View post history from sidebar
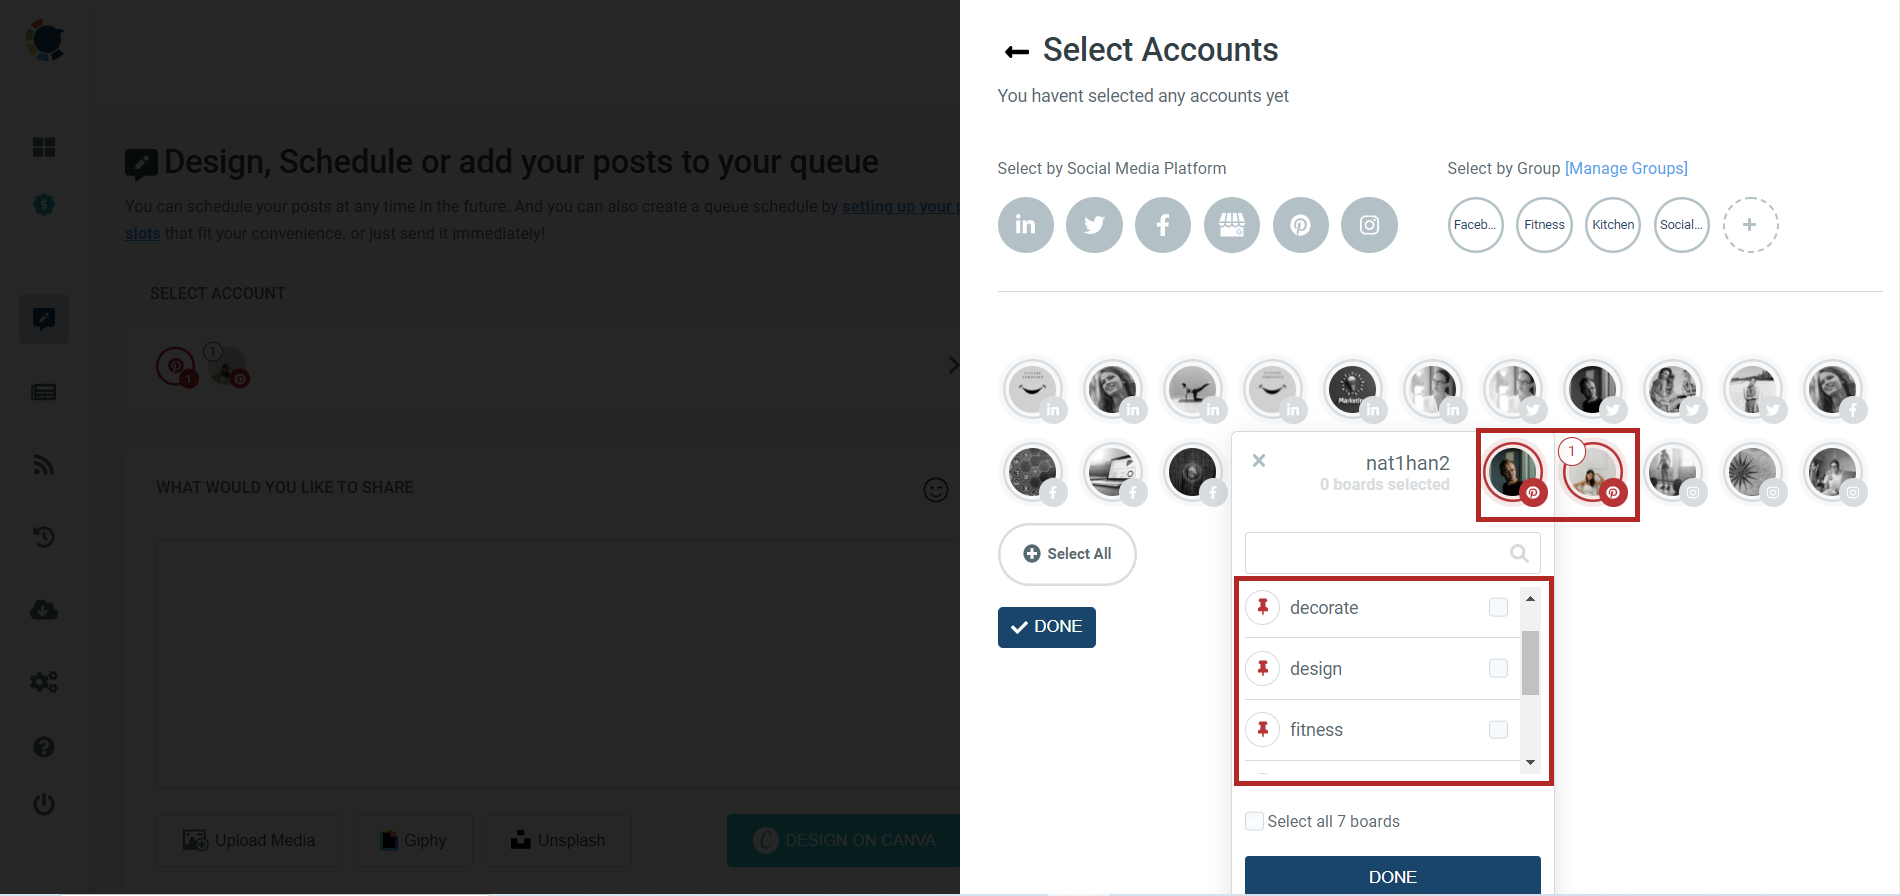This screenshot has width=1900, height=896. (44, 537)
